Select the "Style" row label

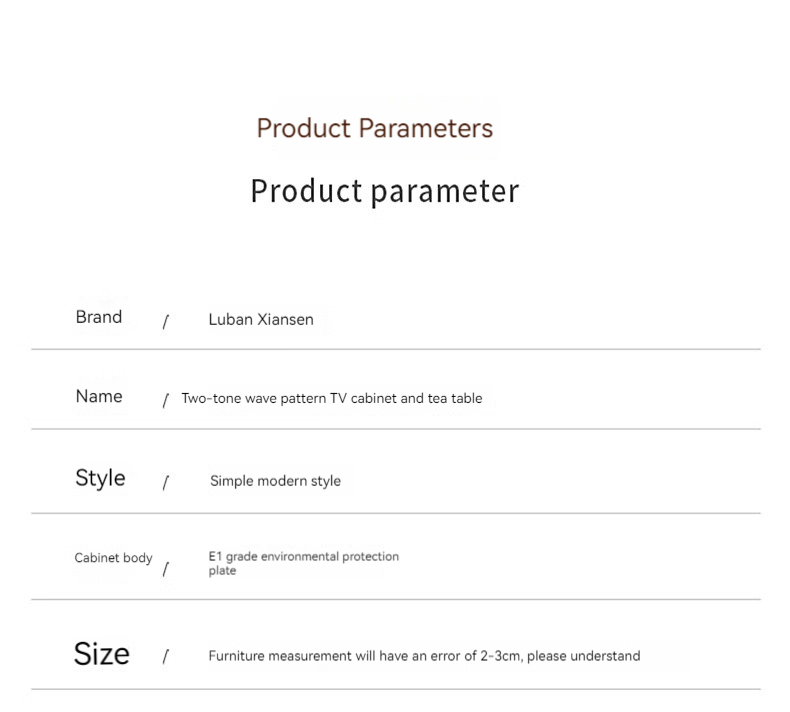[x=100, y=478]
